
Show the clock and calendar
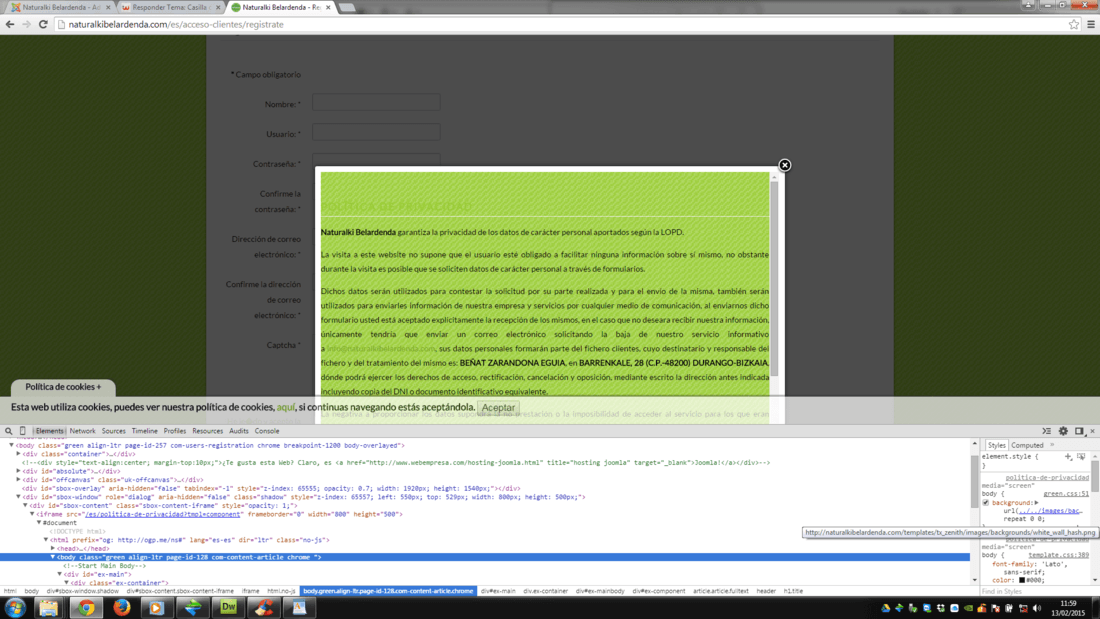[1068, 608]
